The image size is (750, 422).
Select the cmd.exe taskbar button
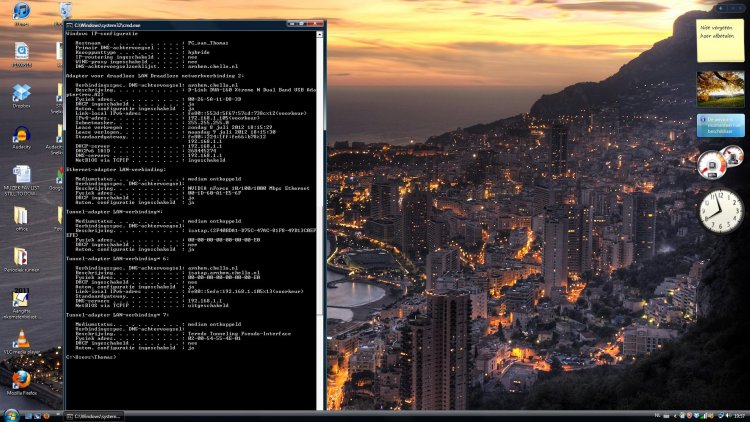pyautogui.click(x=95, y=416)
